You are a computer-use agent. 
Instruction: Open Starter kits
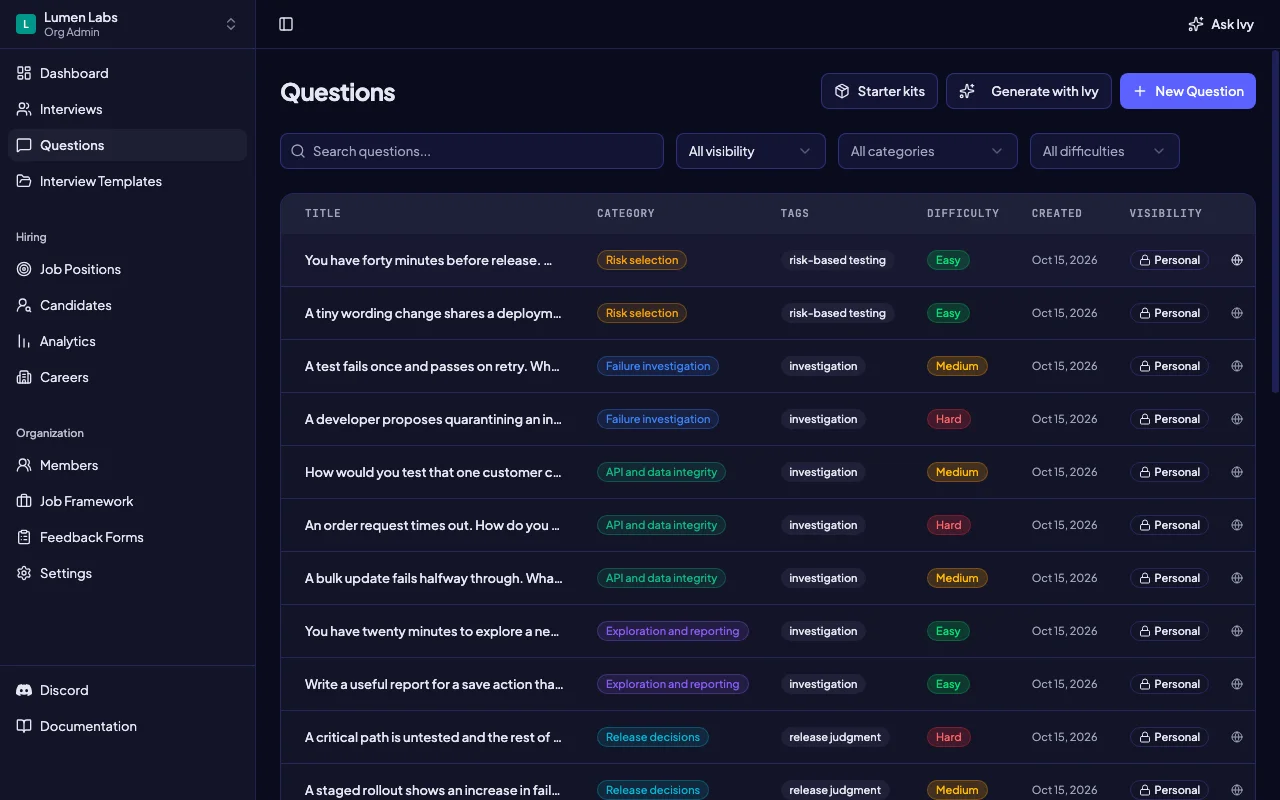pyautogui.click(x=880, y=91)
